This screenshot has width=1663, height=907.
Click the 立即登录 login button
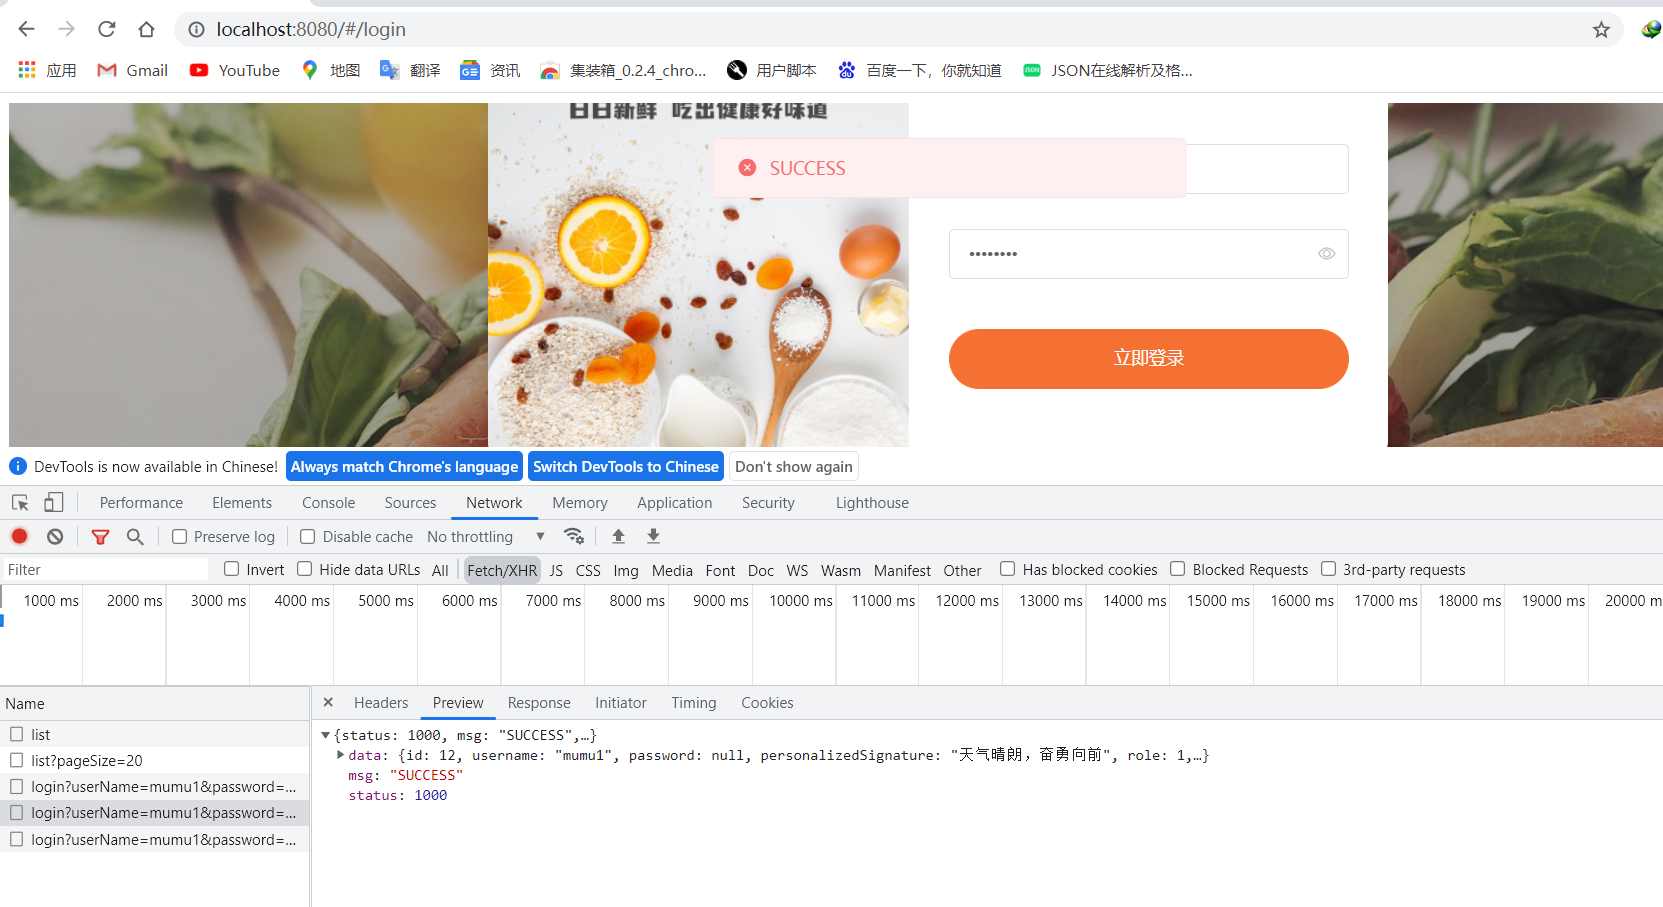(1148, 358)
